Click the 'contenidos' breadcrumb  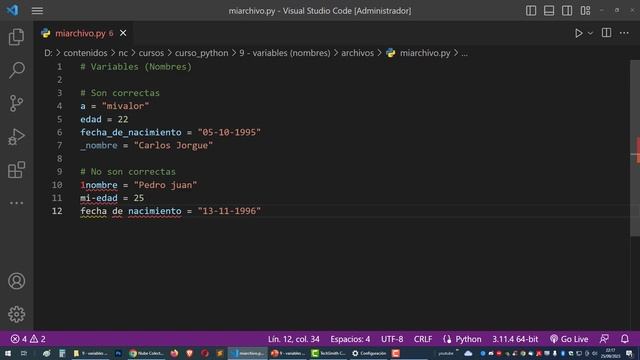[85, 53]
